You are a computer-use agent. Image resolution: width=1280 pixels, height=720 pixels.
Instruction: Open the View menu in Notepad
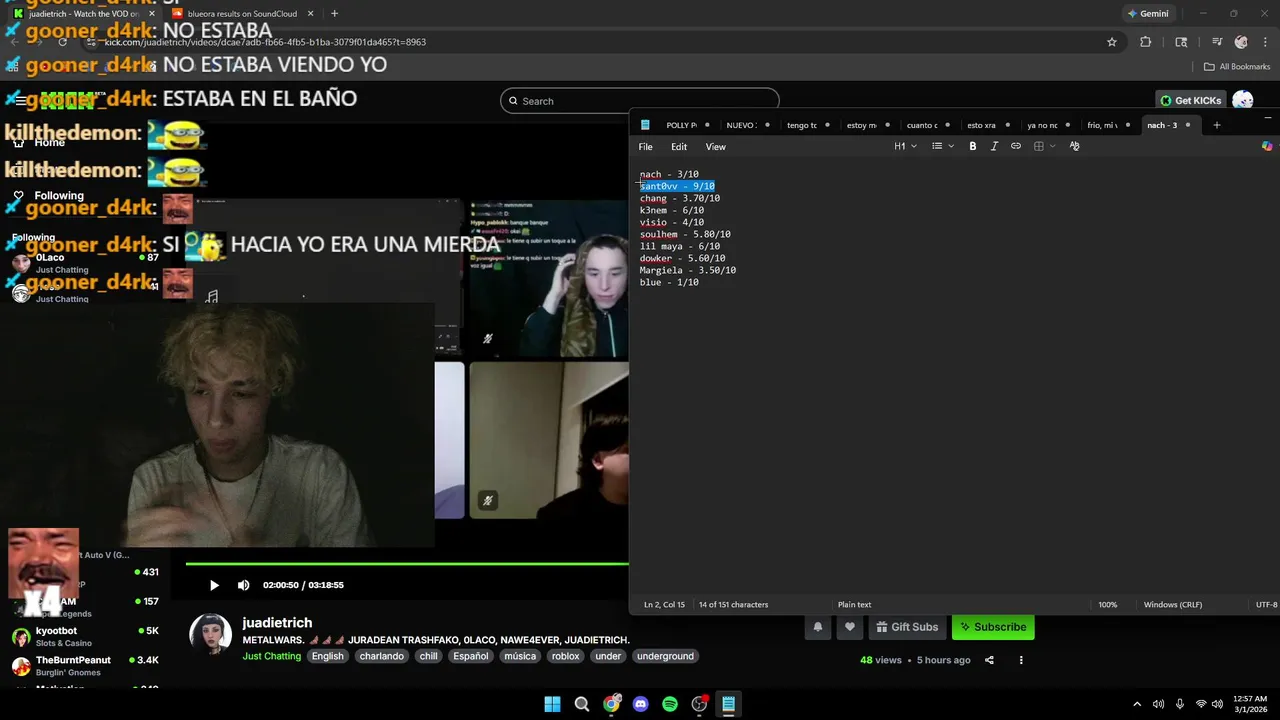(716, 147)
